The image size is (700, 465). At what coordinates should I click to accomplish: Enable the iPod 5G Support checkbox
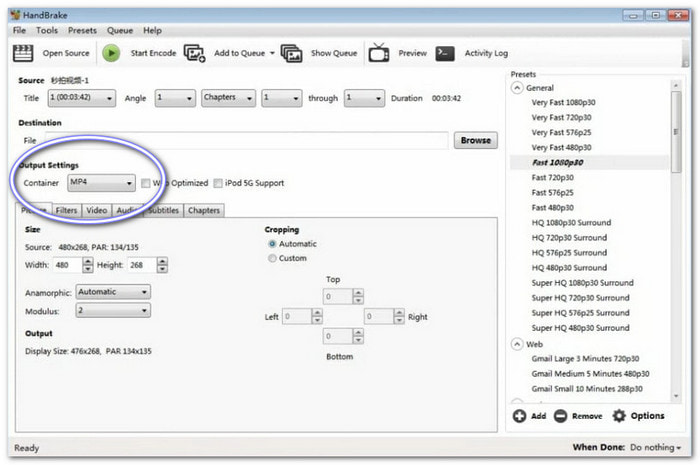pyautogui.click(x=218, y=183)
